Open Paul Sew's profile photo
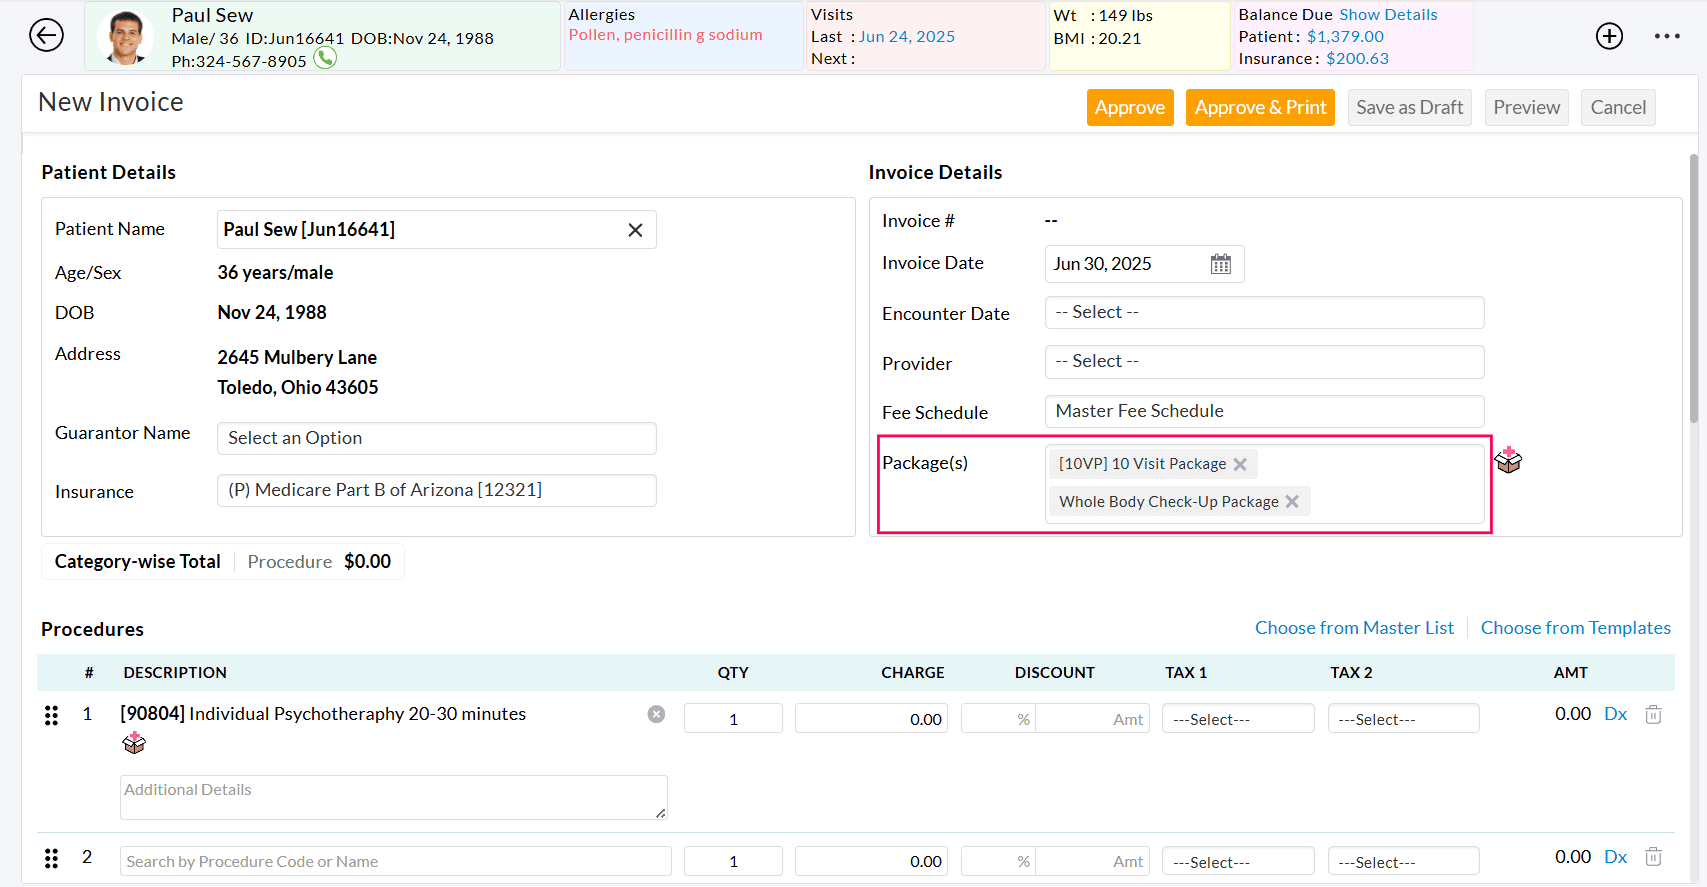 pos(126,38)
